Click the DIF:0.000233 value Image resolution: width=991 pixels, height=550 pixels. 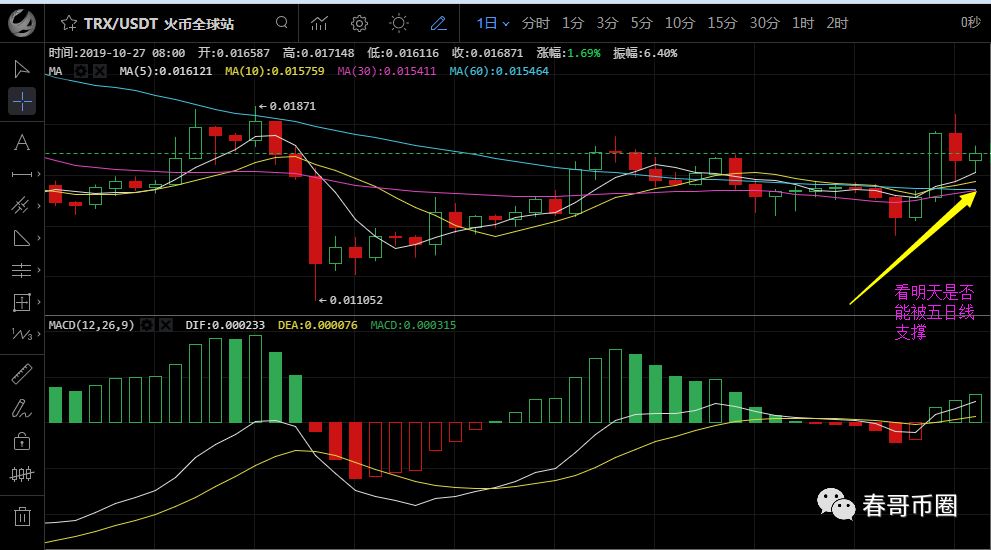click(x=225, y=325)
